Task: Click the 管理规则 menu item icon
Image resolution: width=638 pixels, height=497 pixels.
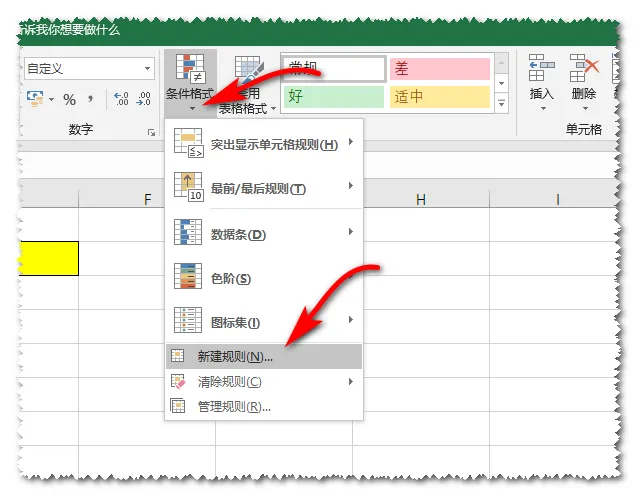Action: coord(177,406)
